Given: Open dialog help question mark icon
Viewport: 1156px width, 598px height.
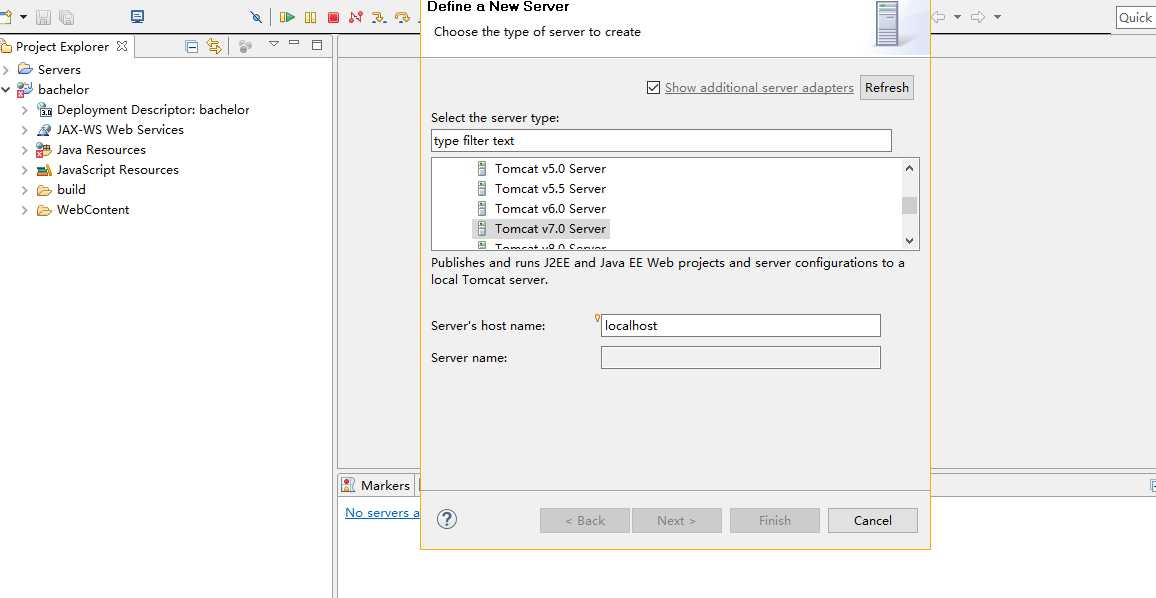Looking at the screenshot, I should tap(447, 519).
